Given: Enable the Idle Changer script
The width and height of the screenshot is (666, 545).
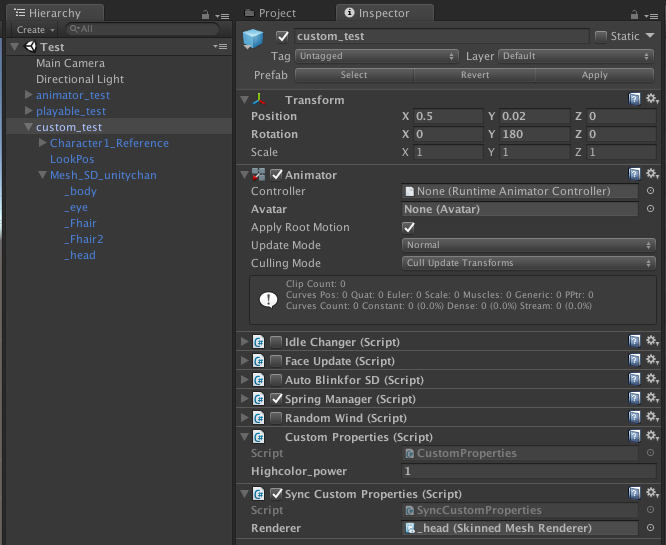Looking at the screenshot, I should click(x=276, y=342).
